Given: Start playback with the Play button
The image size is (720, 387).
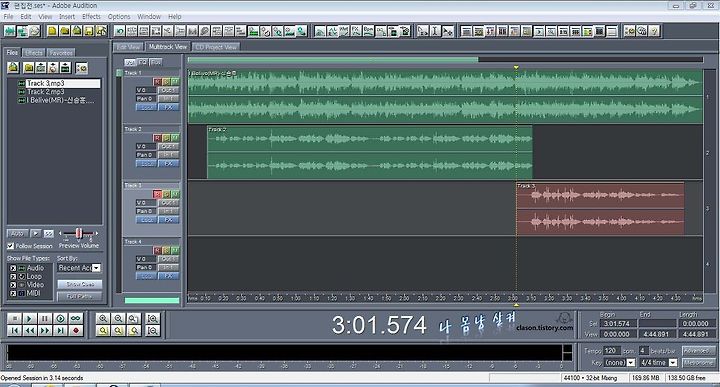Looking at the screenshot, I should tap(29, 318).
